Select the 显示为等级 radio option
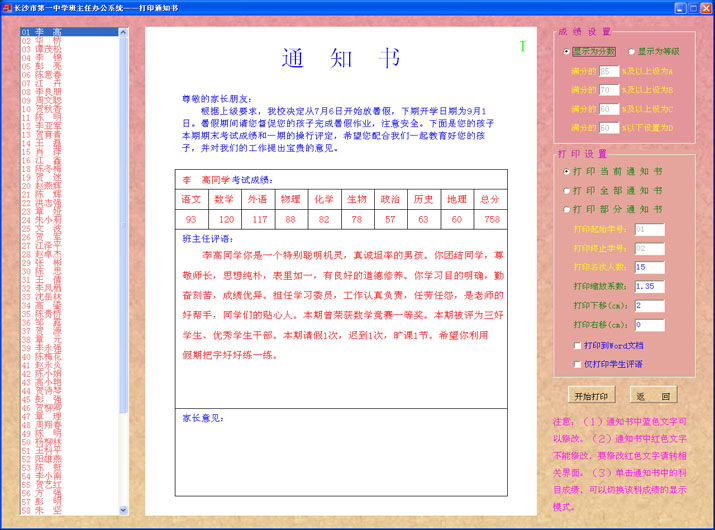 632,52
